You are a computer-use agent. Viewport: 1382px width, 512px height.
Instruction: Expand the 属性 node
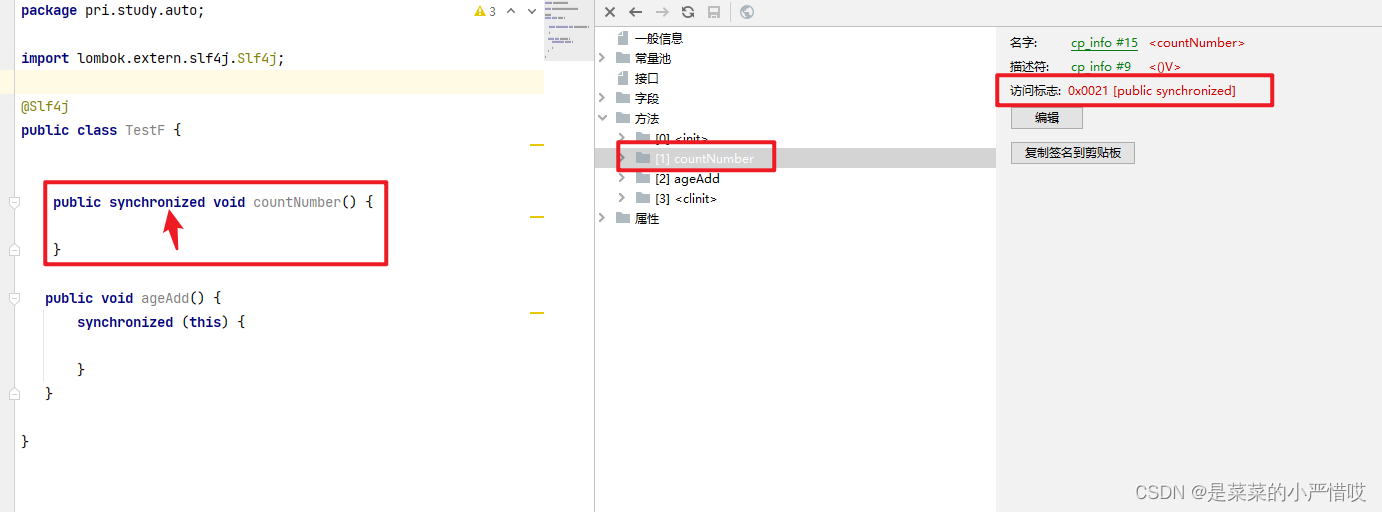coord(602,218)
